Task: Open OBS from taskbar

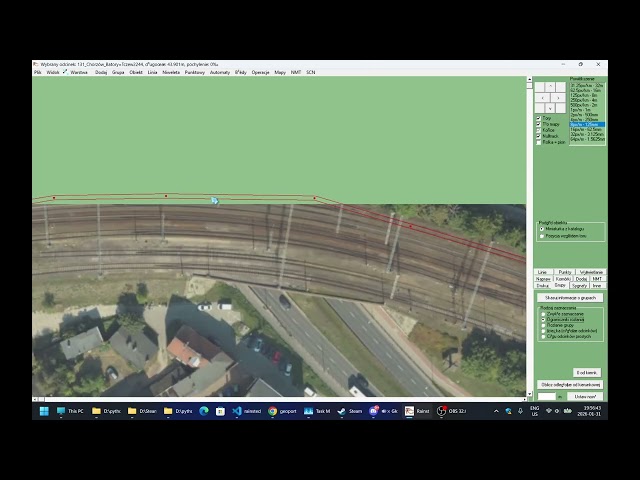Action: point(451,411)
